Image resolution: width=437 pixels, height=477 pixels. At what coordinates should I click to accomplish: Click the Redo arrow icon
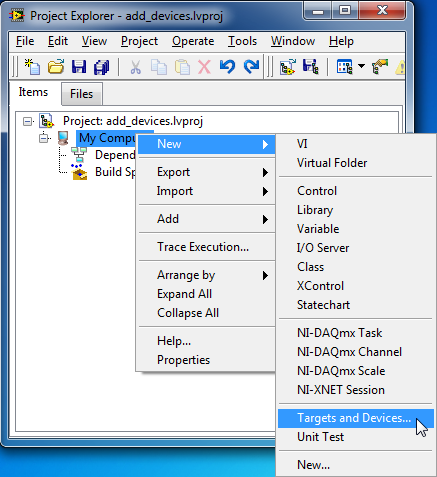pyautogui.click(x=251, y=66)
